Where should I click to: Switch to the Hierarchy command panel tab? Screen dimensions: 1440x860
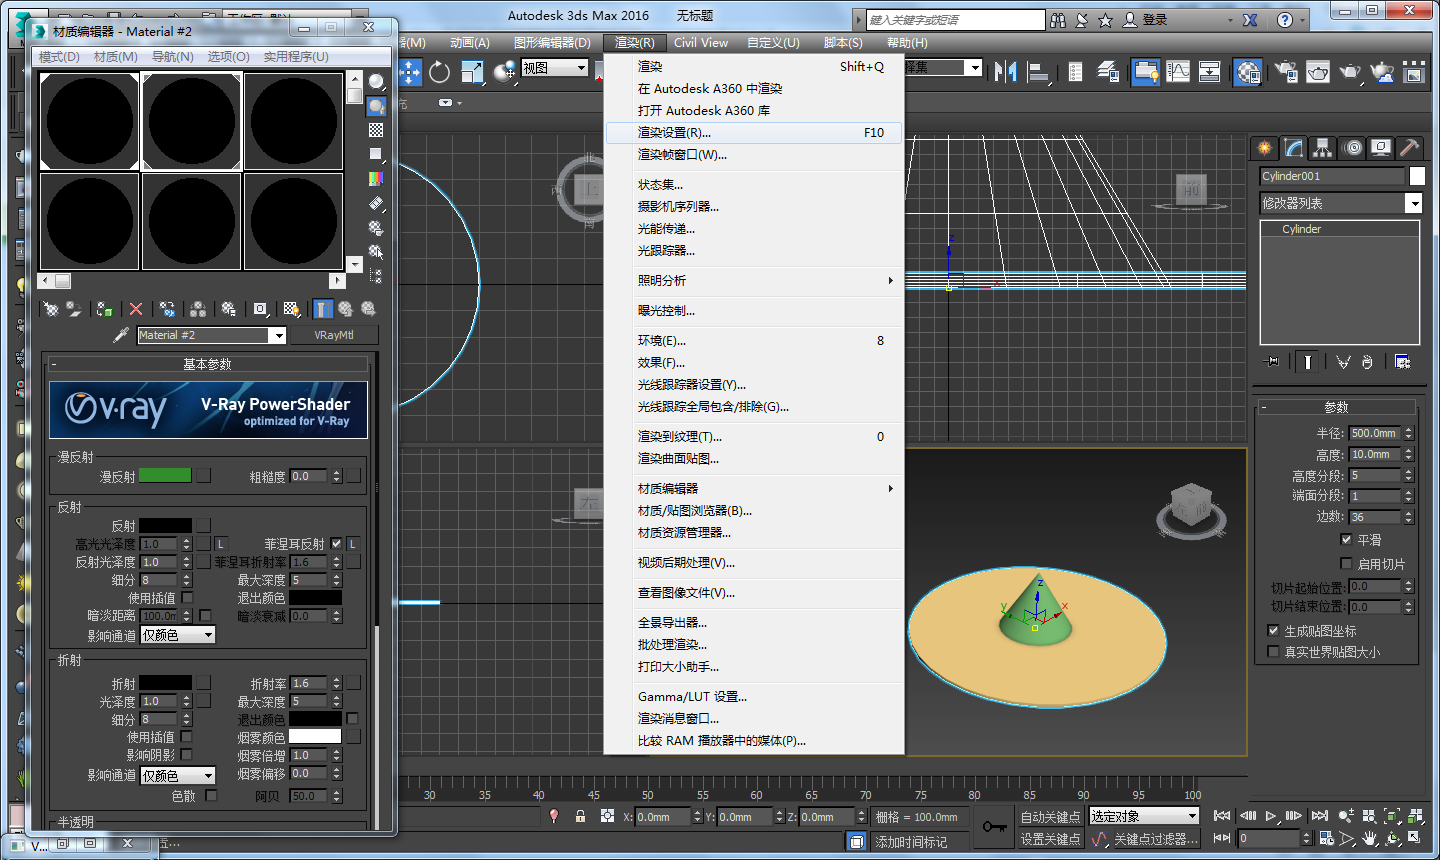pyautogui.click(x=1323, y=148)
